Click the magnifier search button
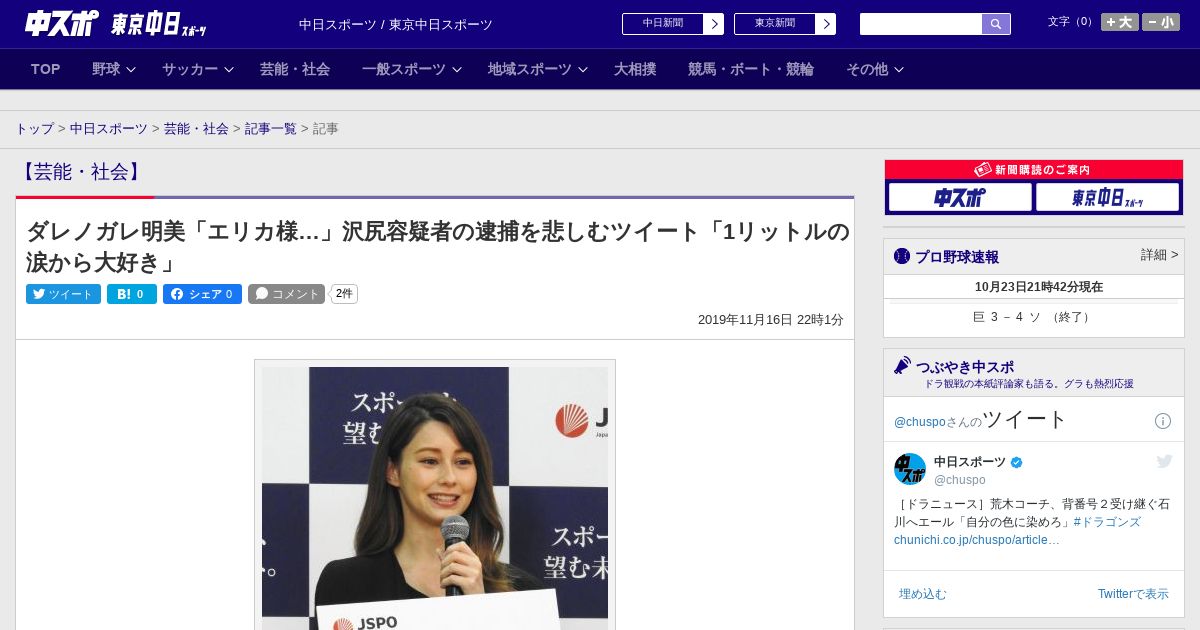Screen dimensions: 1200x630 pyautogui.click(x=996, y=24)
